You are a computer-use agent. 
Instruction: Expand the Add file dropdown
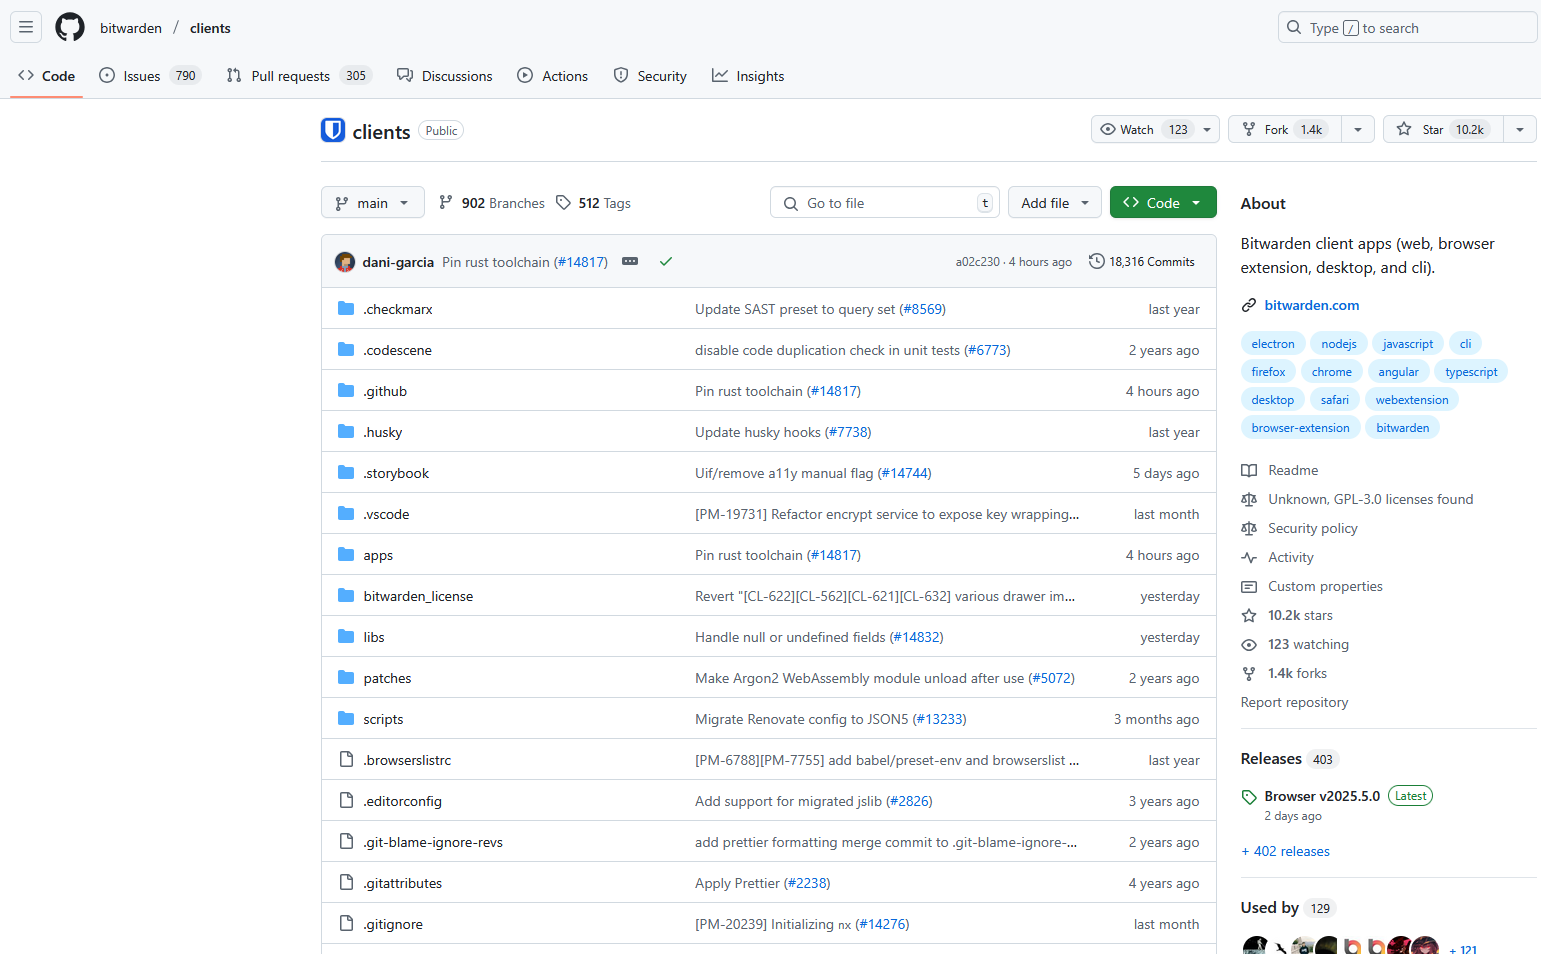click(1054, 202)
